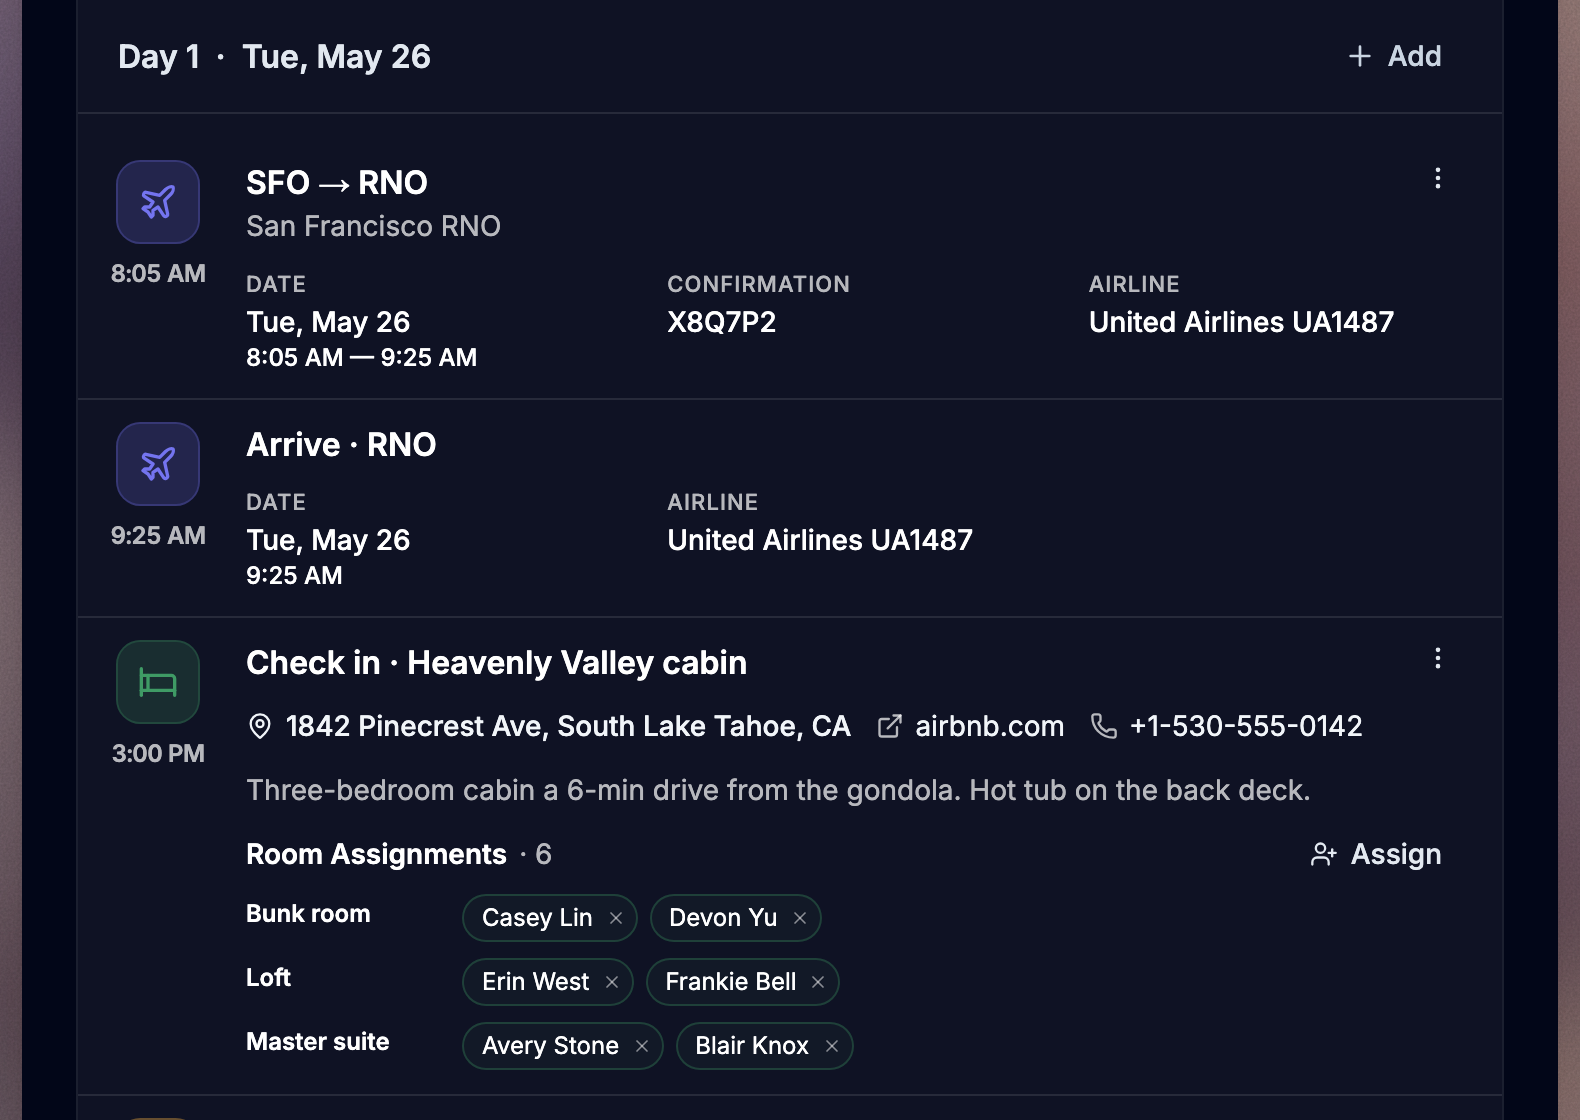1580x1120 pixels.
Task: Click the Heavenly Valley cabin bed icon
Action: click(x=158, y=682)
